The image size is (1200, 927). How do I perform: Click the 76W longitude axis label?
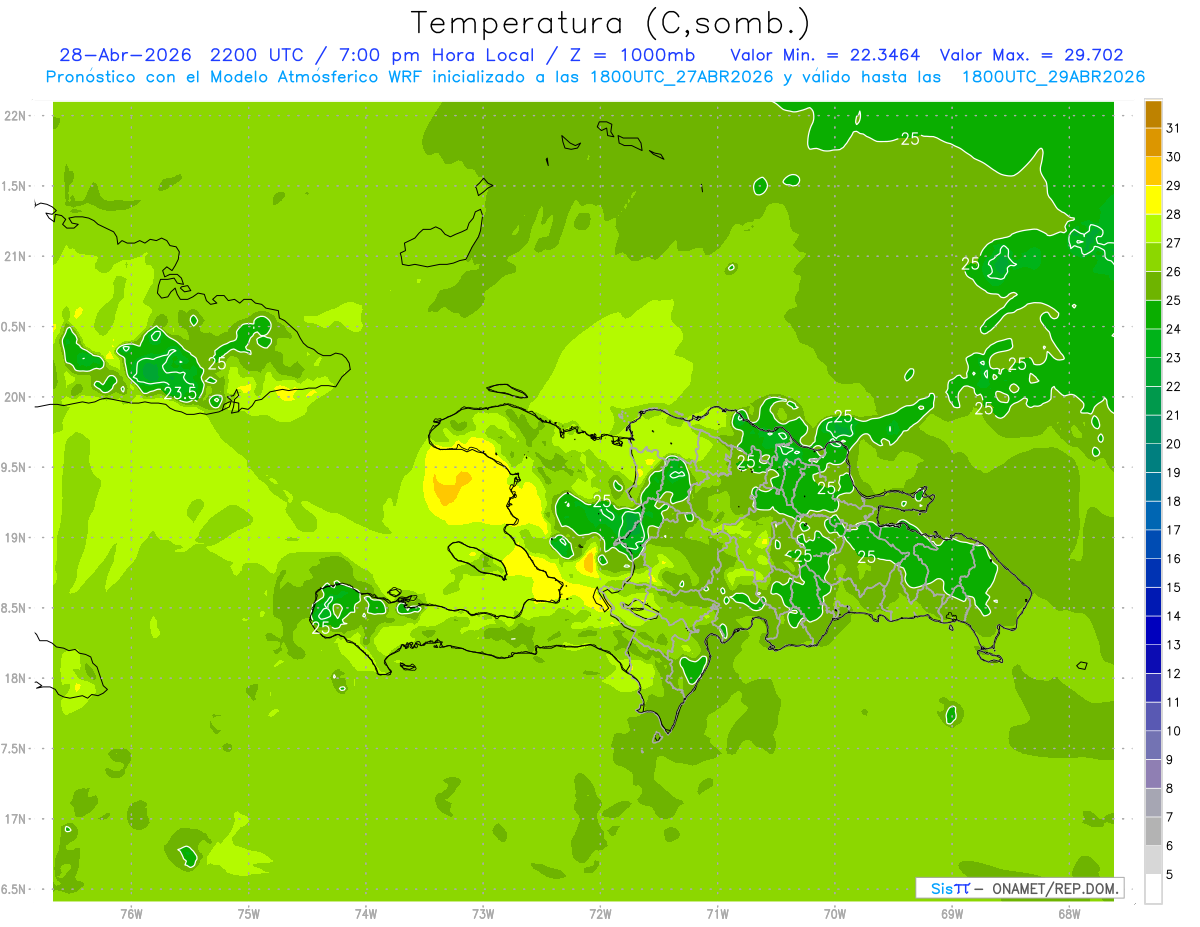coord(131,913)
